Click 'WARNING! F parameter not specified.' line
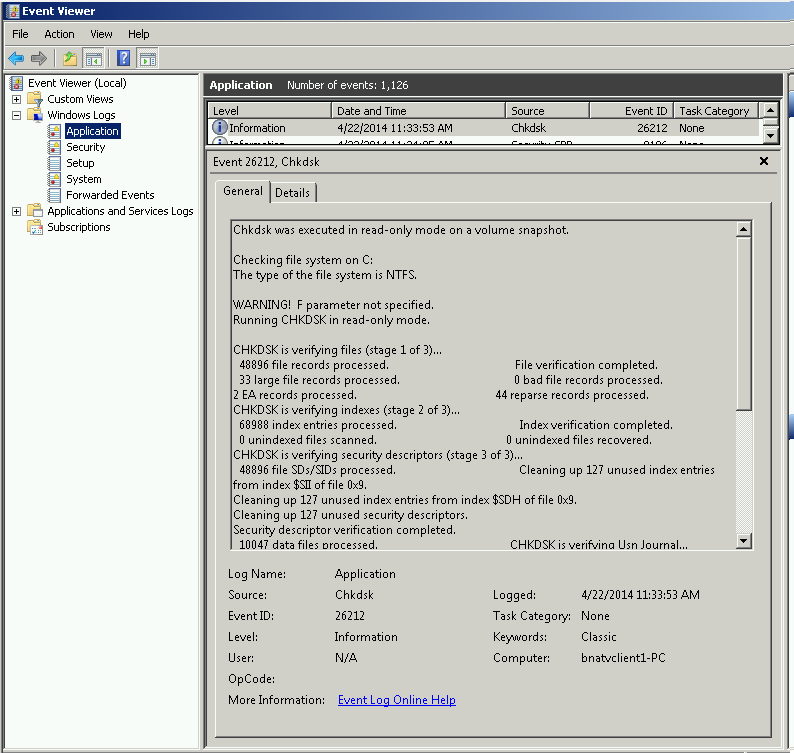Viewport: 794px width, 753px height. [x=333, y=305]
